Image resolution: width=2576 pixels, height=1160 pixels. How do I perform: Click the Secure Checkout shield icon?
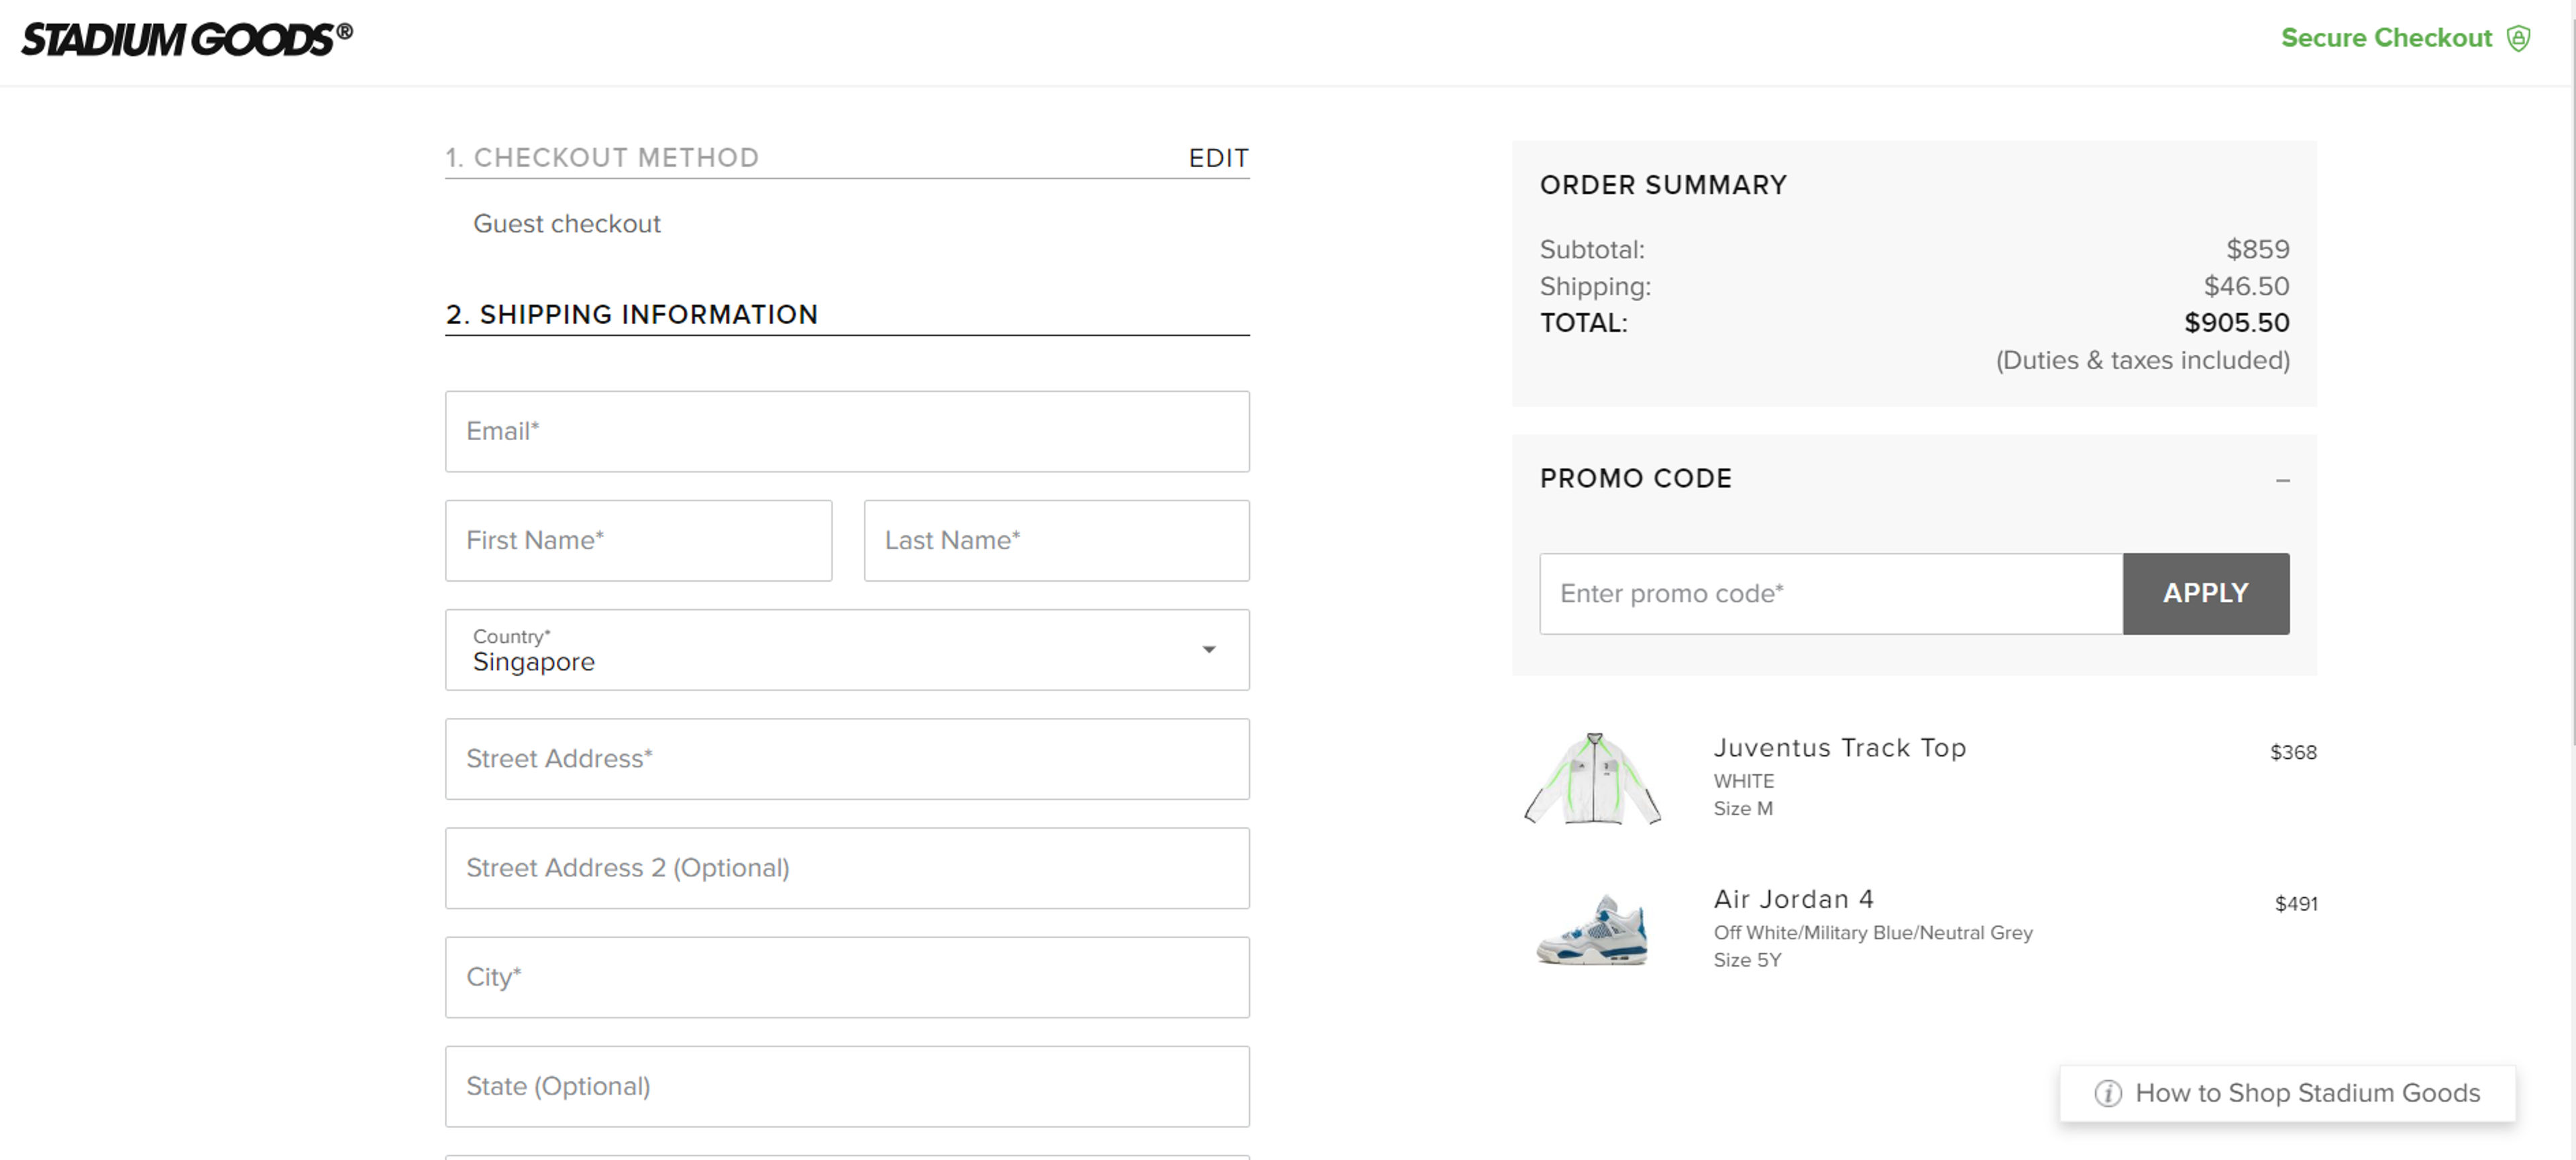point(2518,38)
